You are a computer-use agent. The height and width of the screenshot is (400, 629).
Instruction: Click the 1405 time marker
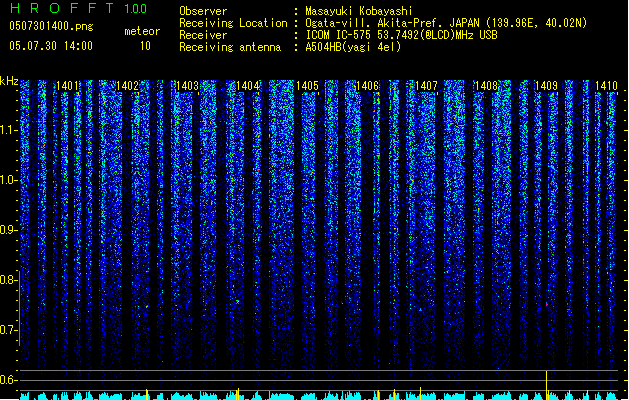click(x=307, y=86)
